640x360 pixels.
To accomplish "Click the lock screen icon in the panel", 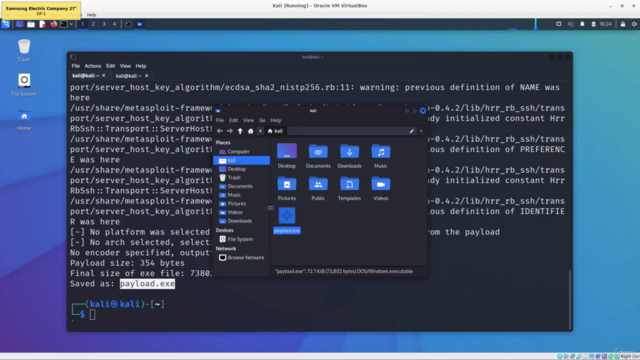I will tap(623, 24).
